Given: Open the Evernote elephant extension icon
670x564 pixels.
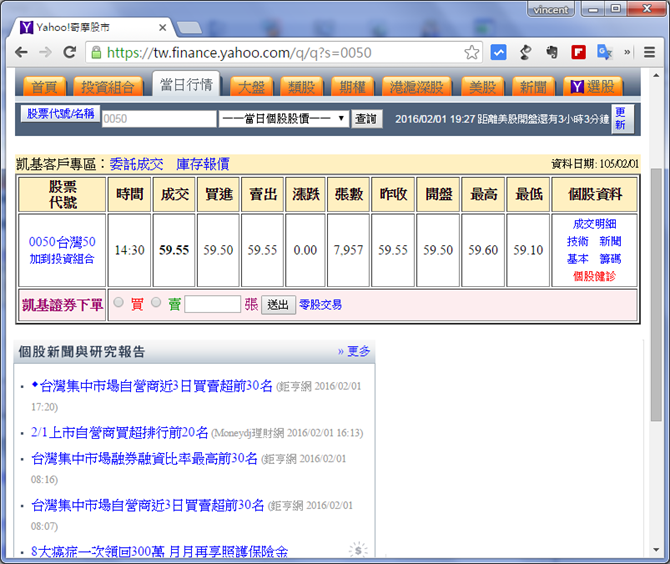Looking at the screenshot, I should click(552, 53).
